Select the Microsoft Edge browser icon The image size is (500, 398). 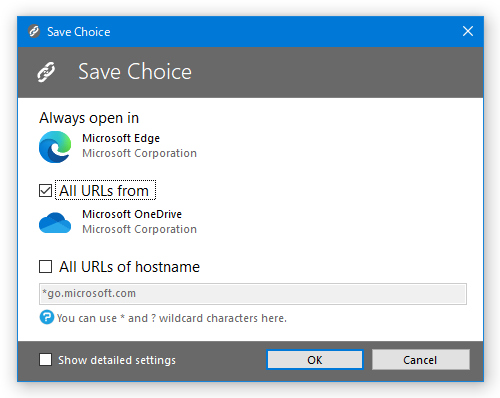coord(55,147)
